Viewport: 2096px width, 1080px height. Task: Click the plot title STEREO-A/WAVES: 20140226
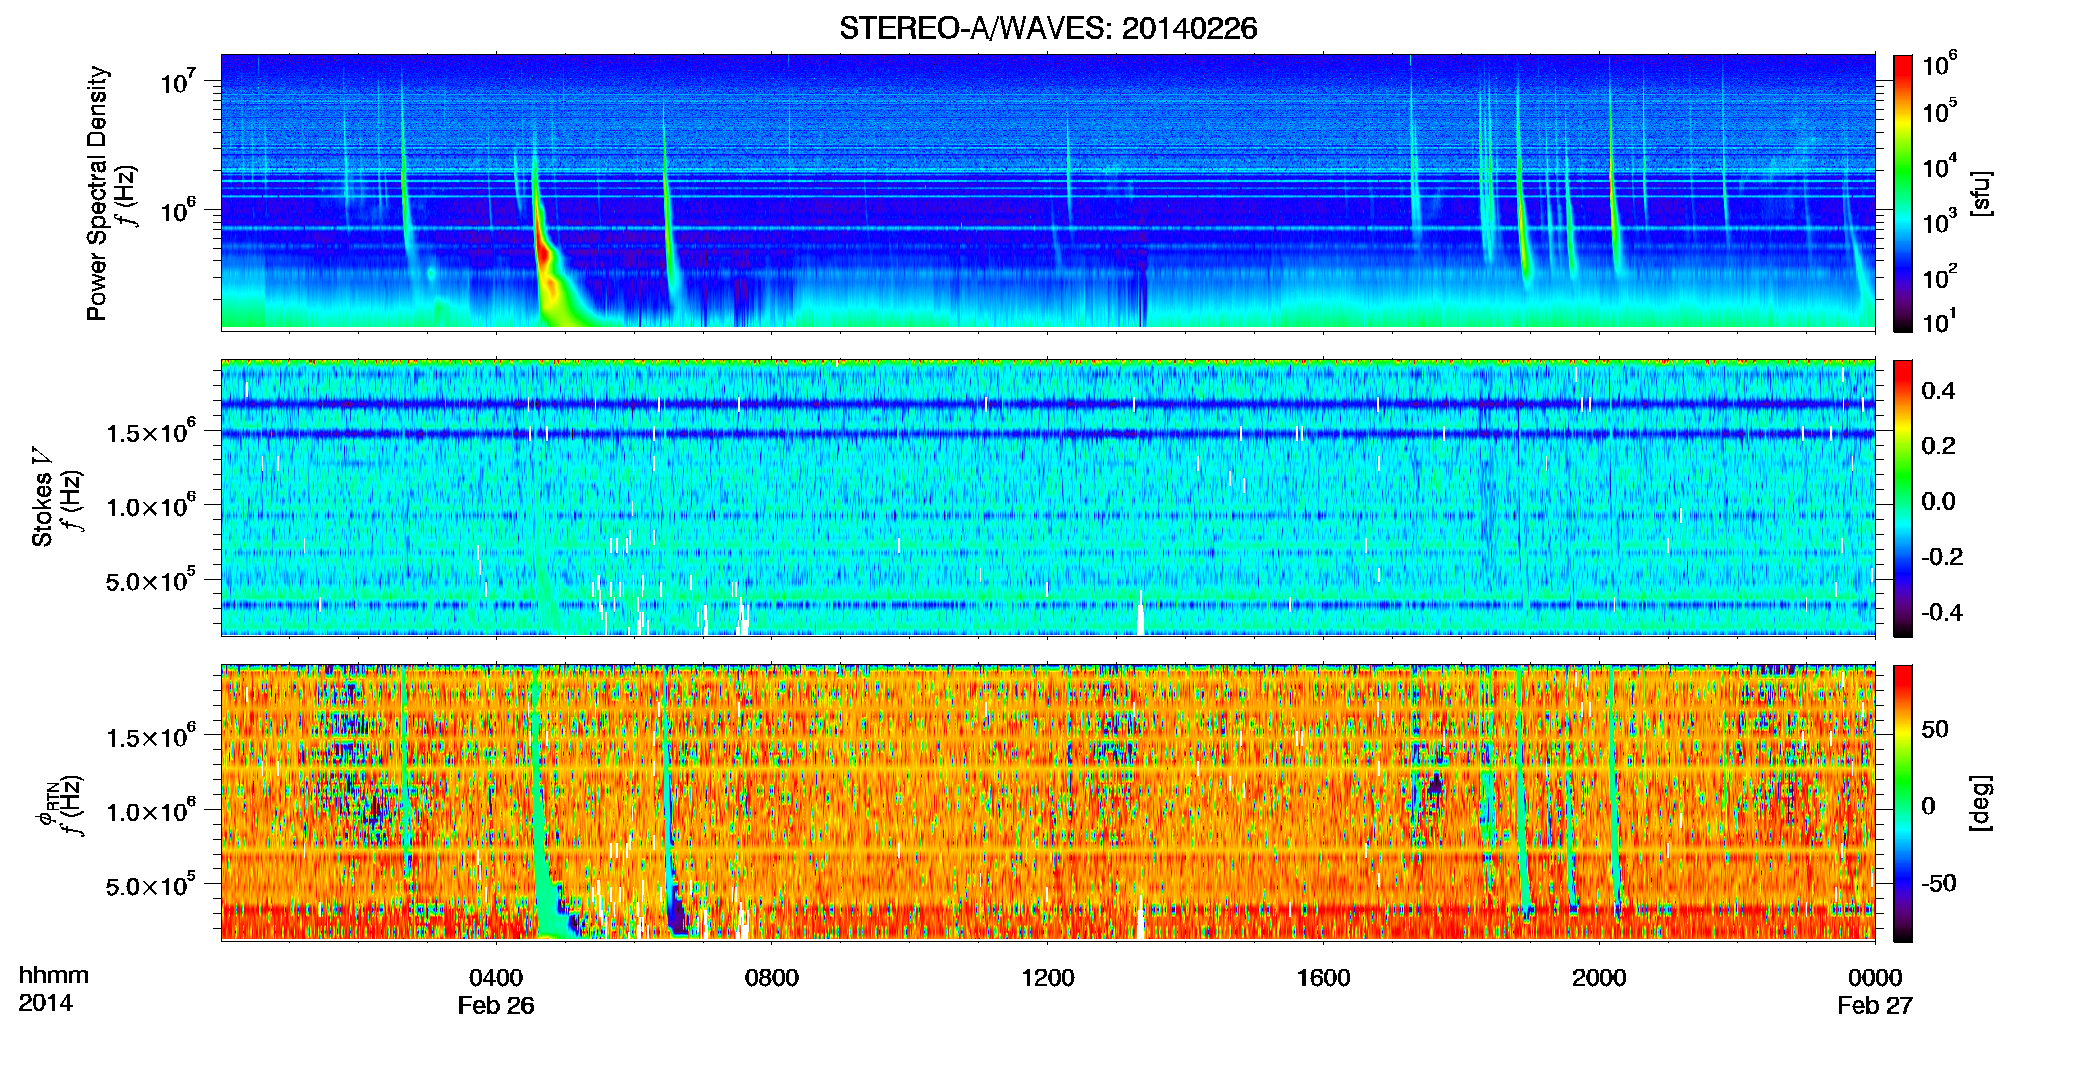coord(1048,28)
